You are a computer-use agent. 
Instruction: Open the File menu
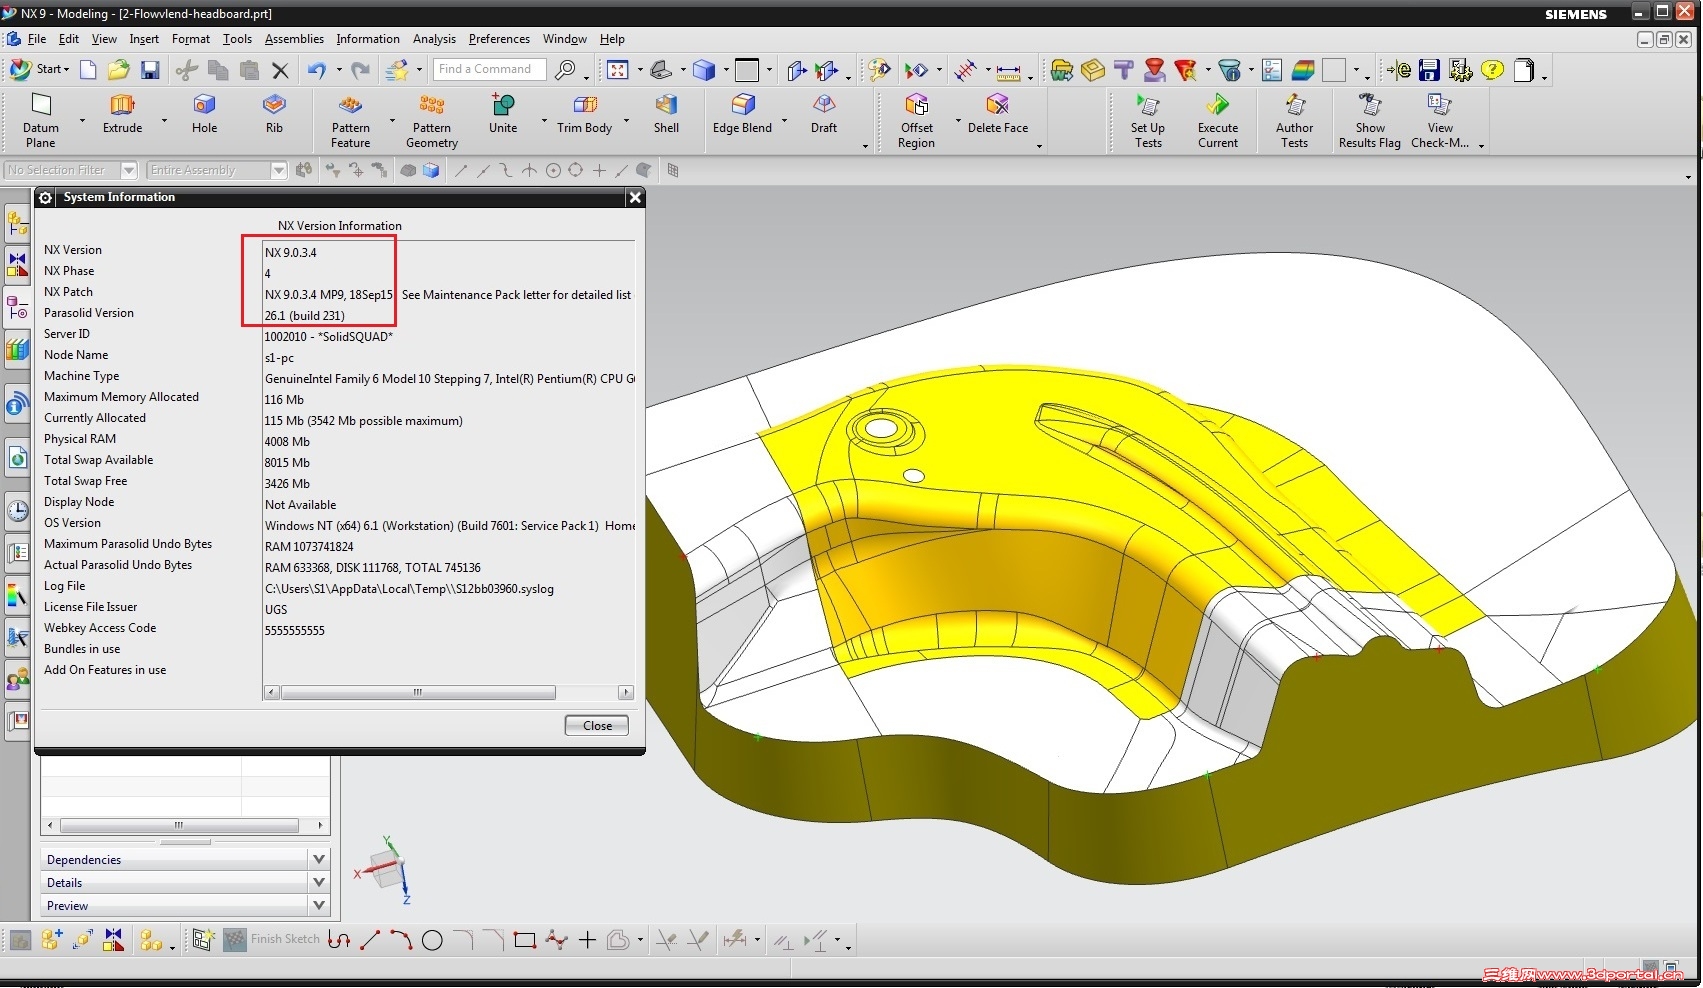click(x=37, y=39)
